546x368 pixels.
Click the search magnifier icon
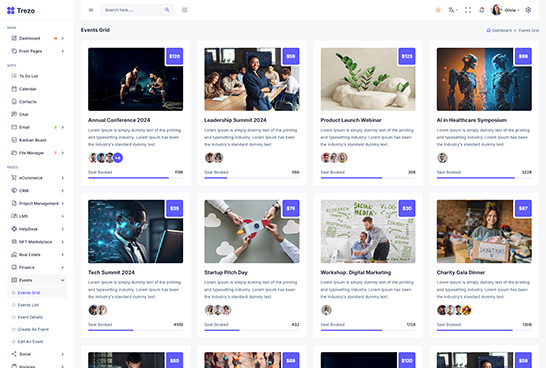pos(167,10)
